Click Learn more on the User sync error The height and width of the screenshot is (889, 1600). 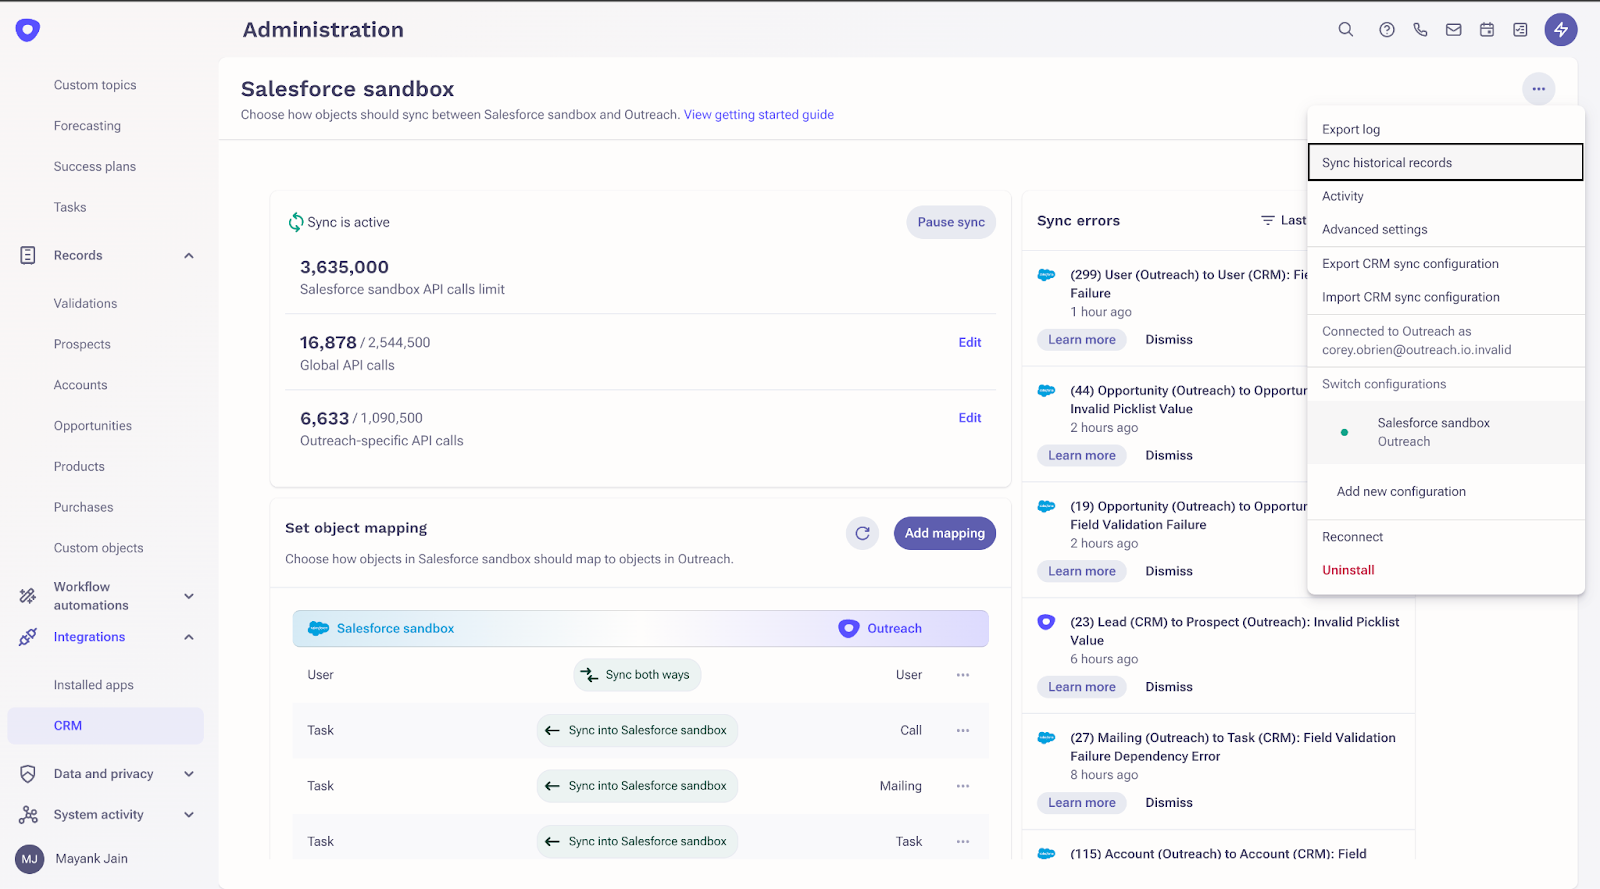[x=1082, y=340]
